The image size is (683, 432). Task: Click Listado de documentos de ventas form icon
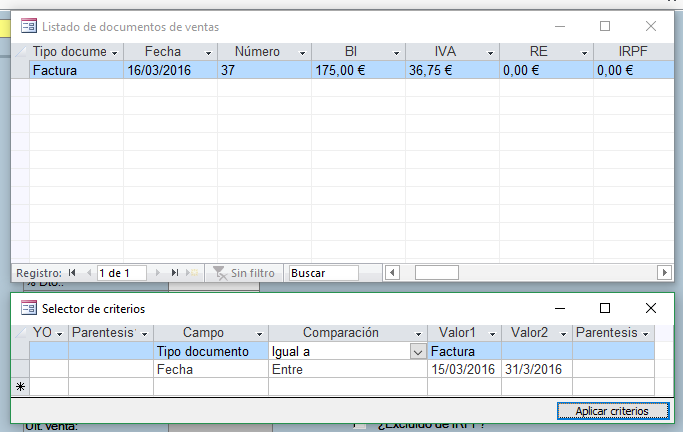(28, 27)
